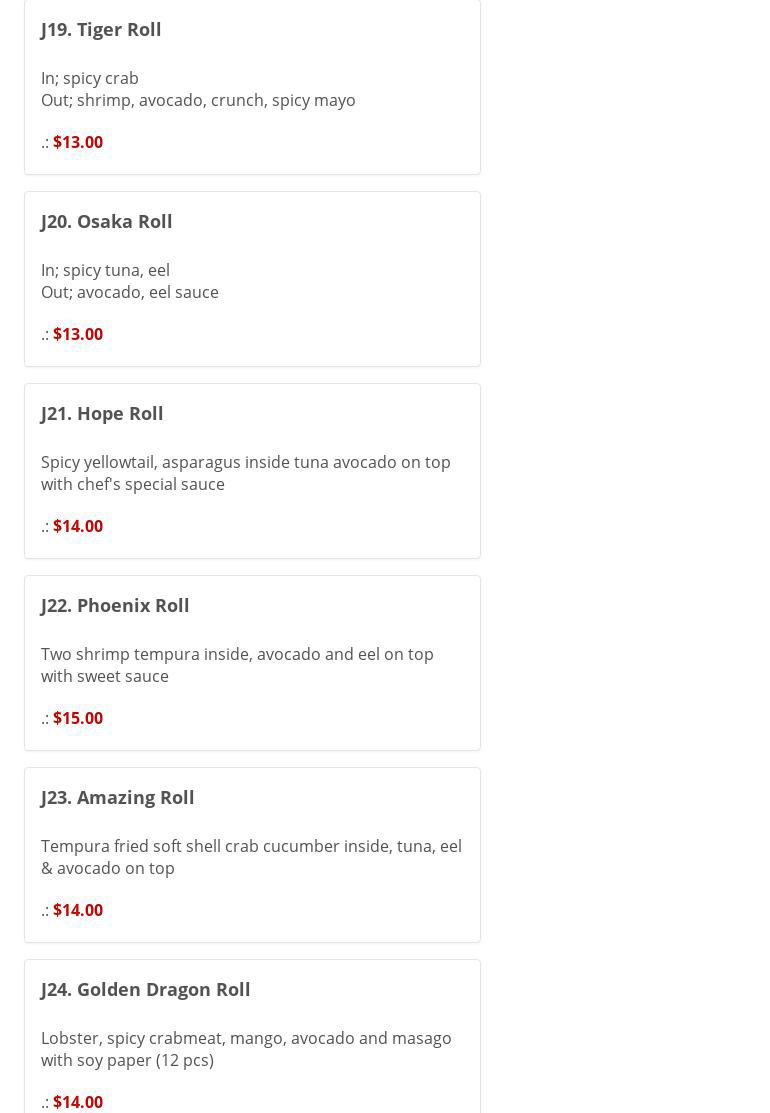770x1113 pixels.
Task: Select the Golden Dragon Roll $14.00 price
Action: pos(78,1102)
